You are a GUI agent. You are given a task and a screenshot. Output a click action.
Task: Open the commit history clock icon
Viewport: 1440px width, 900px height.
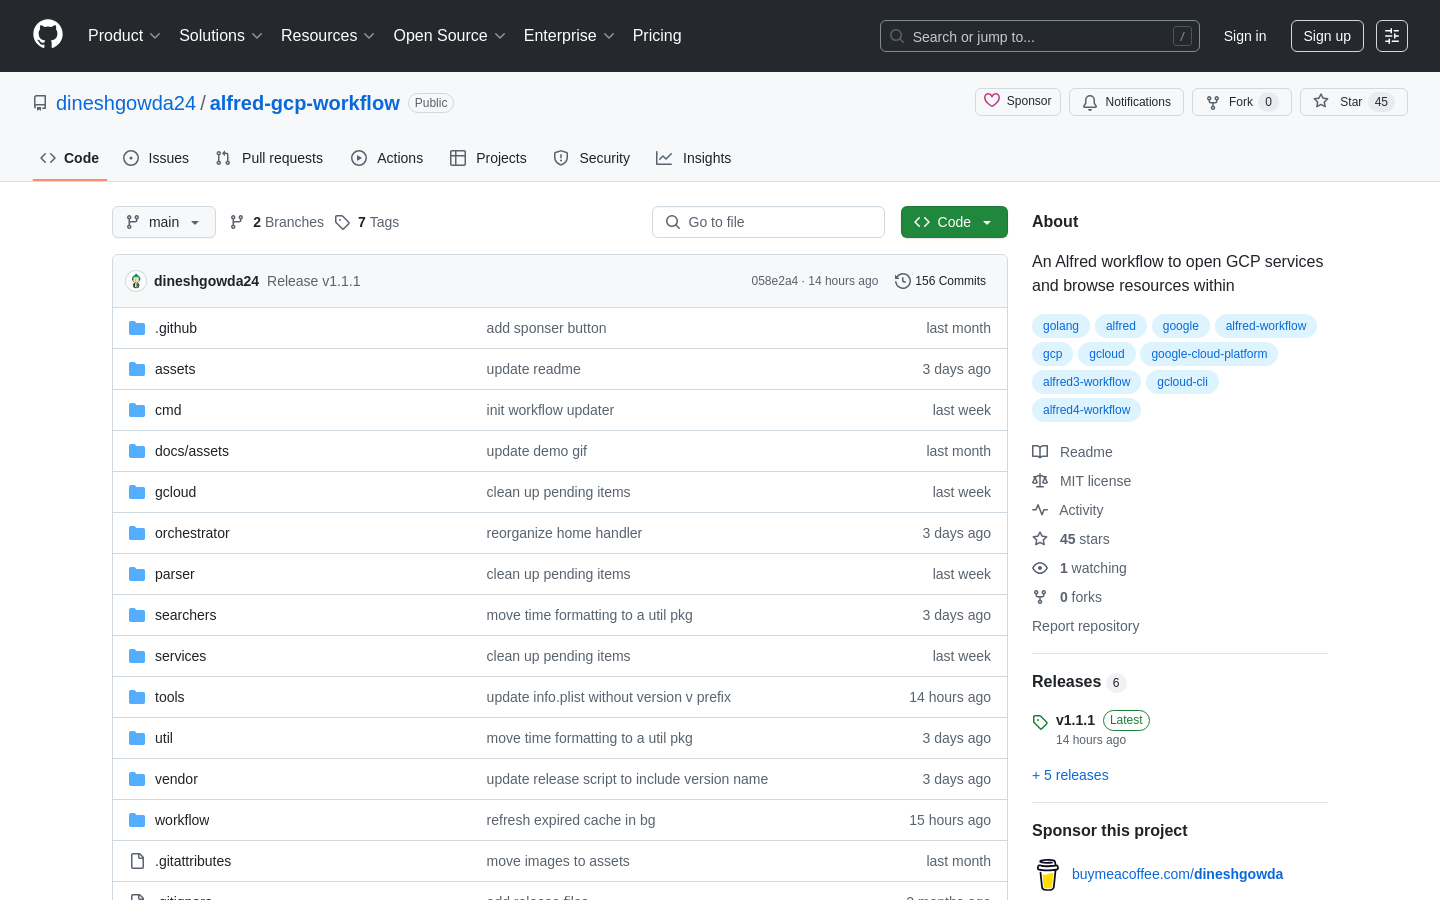pyautogui.click(x=903, y=281)
